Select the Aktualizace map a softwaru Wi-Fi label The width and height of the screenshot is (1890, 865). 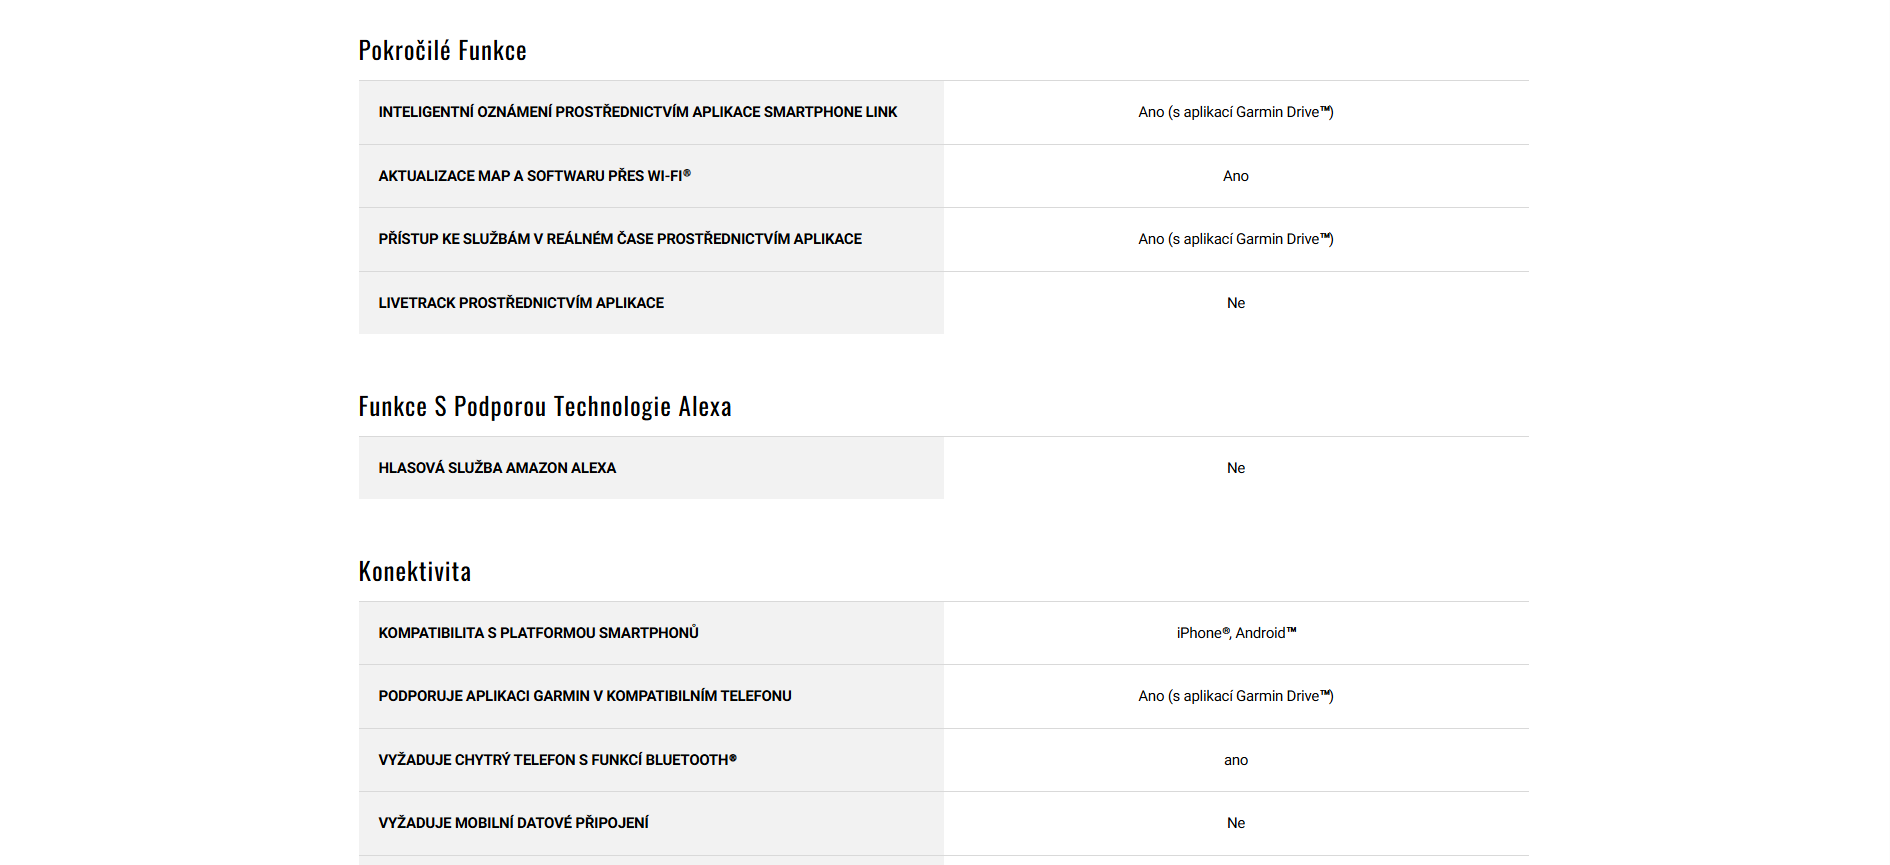point(534,176)
